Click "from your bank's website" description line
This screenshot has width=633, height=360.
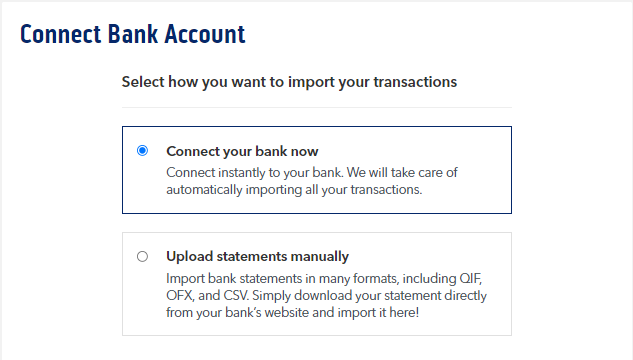point(293,312)
